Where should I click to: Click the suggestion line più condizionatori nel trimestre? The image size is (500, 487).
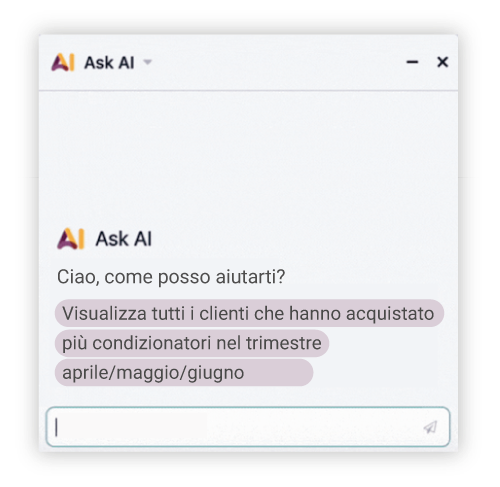192,343
